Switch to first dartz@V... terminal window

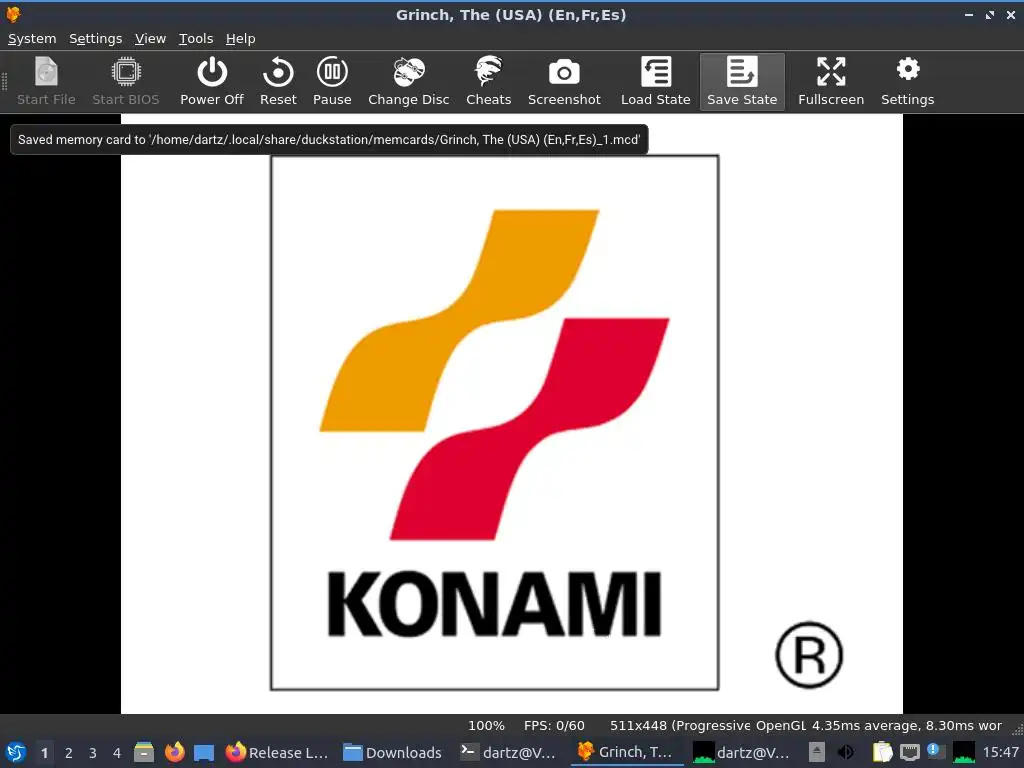[509, 752]
